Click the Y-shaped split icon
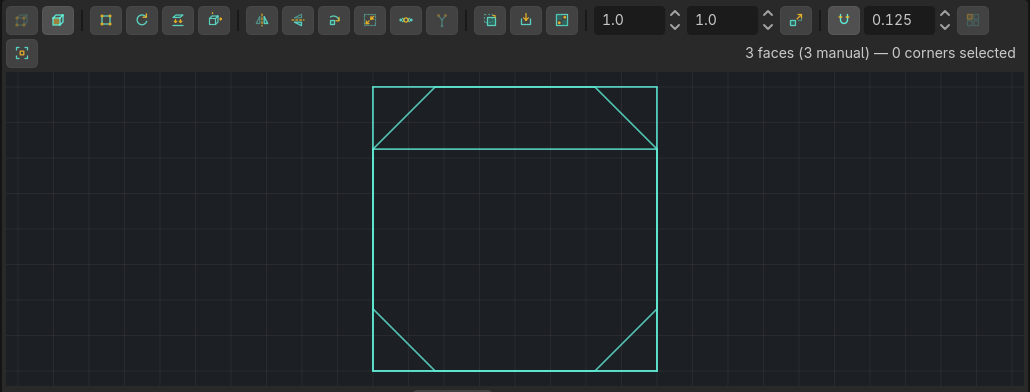 click(442, 20)
